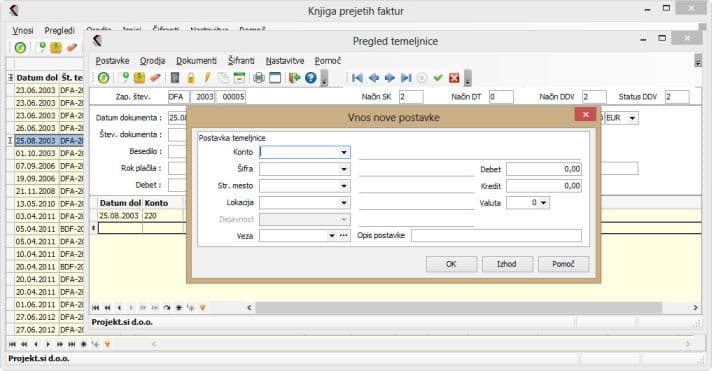Go to first record with blue navigation arrow
Screen dimensions: 712x371
pyautogui.click(x=357, y=78)
